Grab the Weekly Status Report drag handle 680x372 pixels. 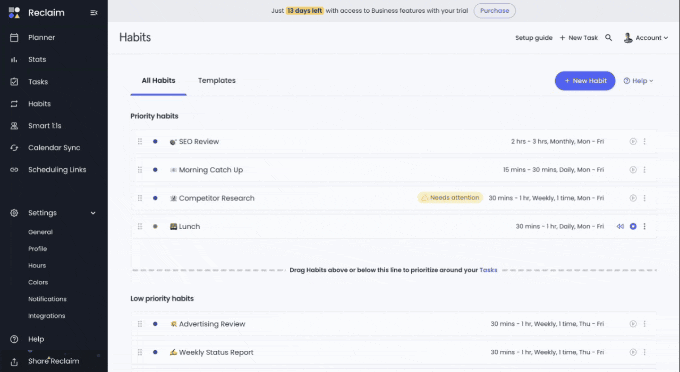(x=140, y=352)
